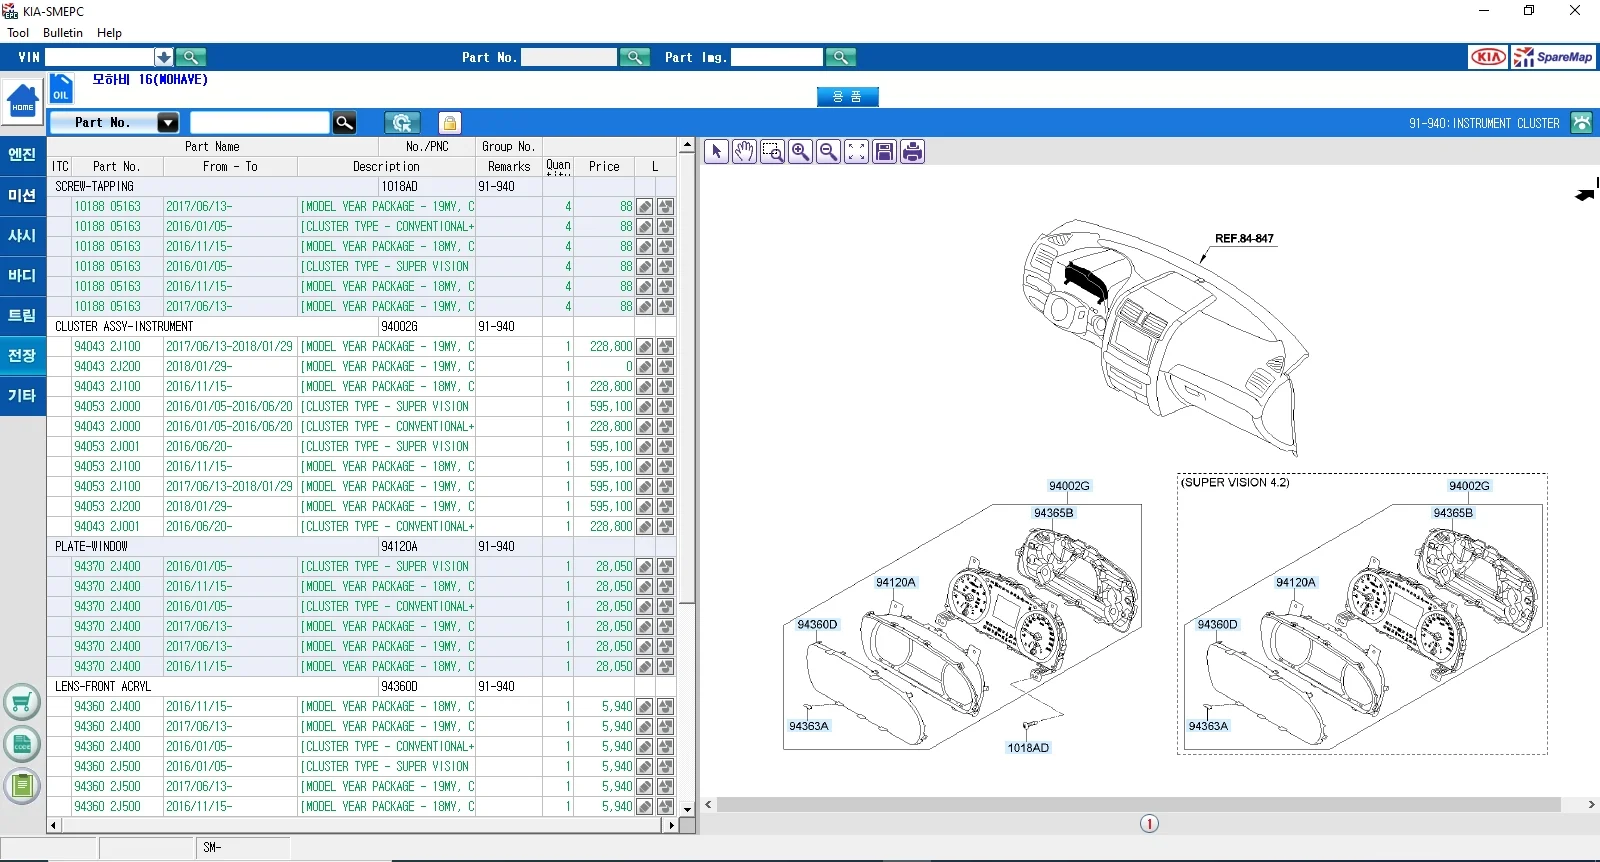1600x862 pixels.
Task: Click the green icon beside INSTRUMENT CLUSTER title
Action: pyautogui.click(x=1581, y=123)
